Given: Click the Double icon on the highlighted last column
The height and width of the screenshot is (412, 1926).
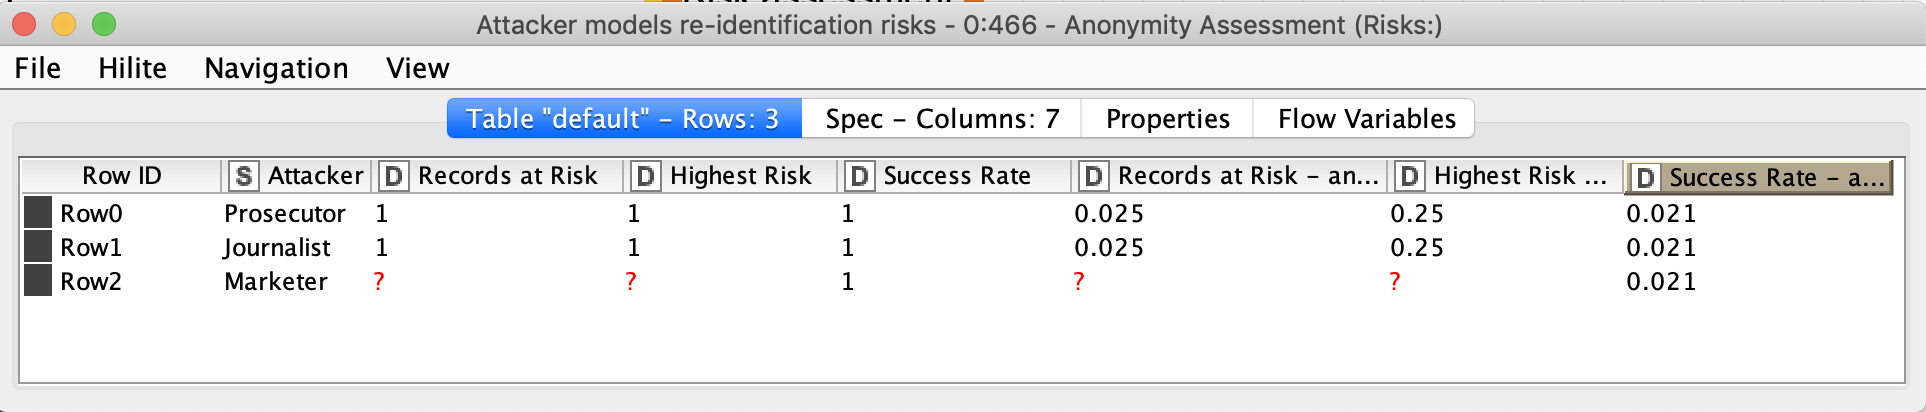Looking at the screenshot, I should pyautogui.click(x=1646, y=178).
